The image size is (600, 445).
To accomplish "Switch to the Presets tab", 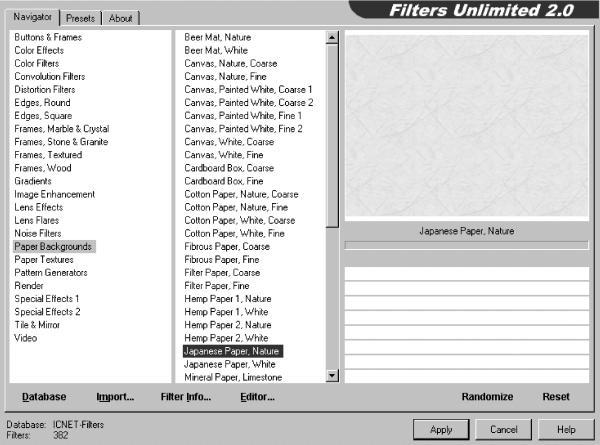I will 80,18.
